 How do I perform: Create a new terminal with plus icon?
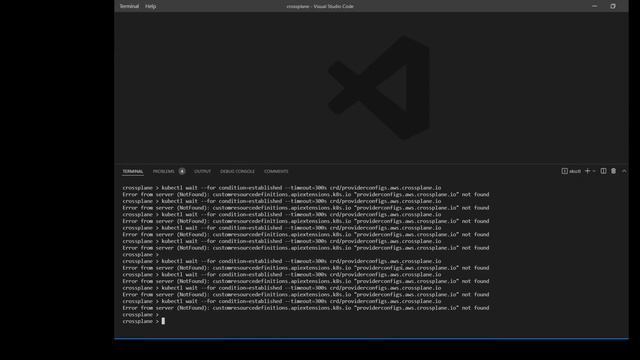point(587,171)
